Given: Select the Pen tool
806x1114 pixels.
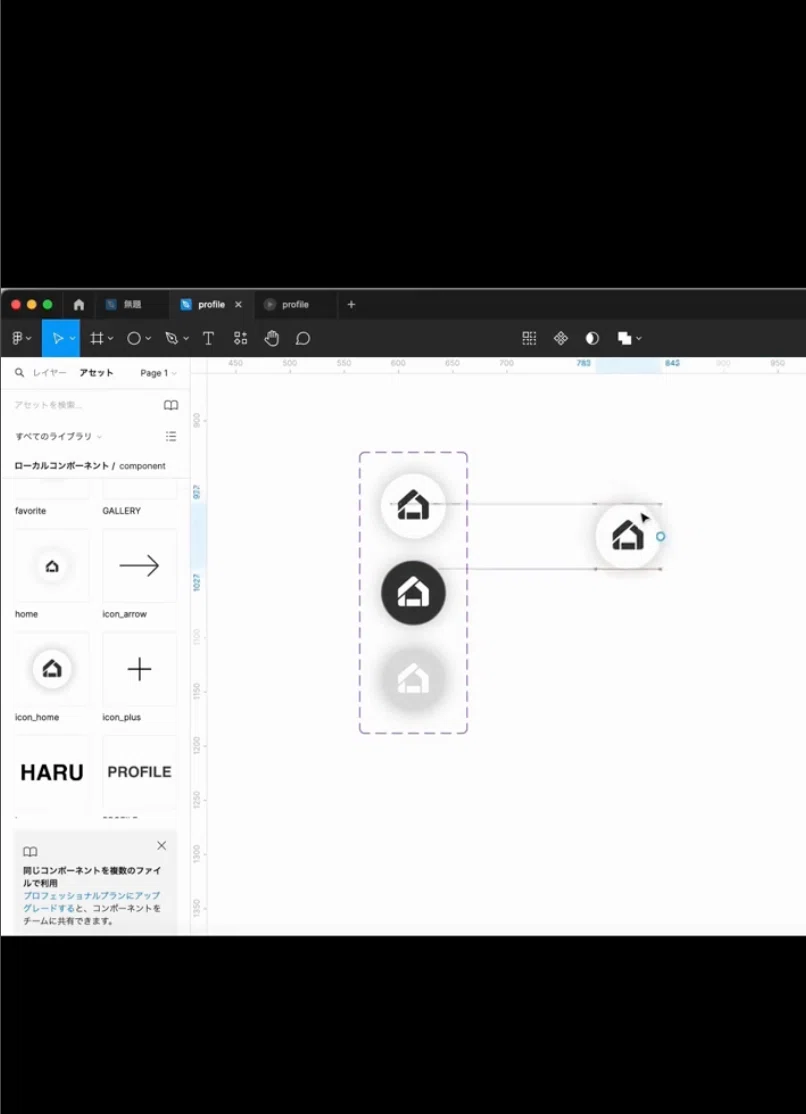Looking at the screenshot, I should 171,338.
